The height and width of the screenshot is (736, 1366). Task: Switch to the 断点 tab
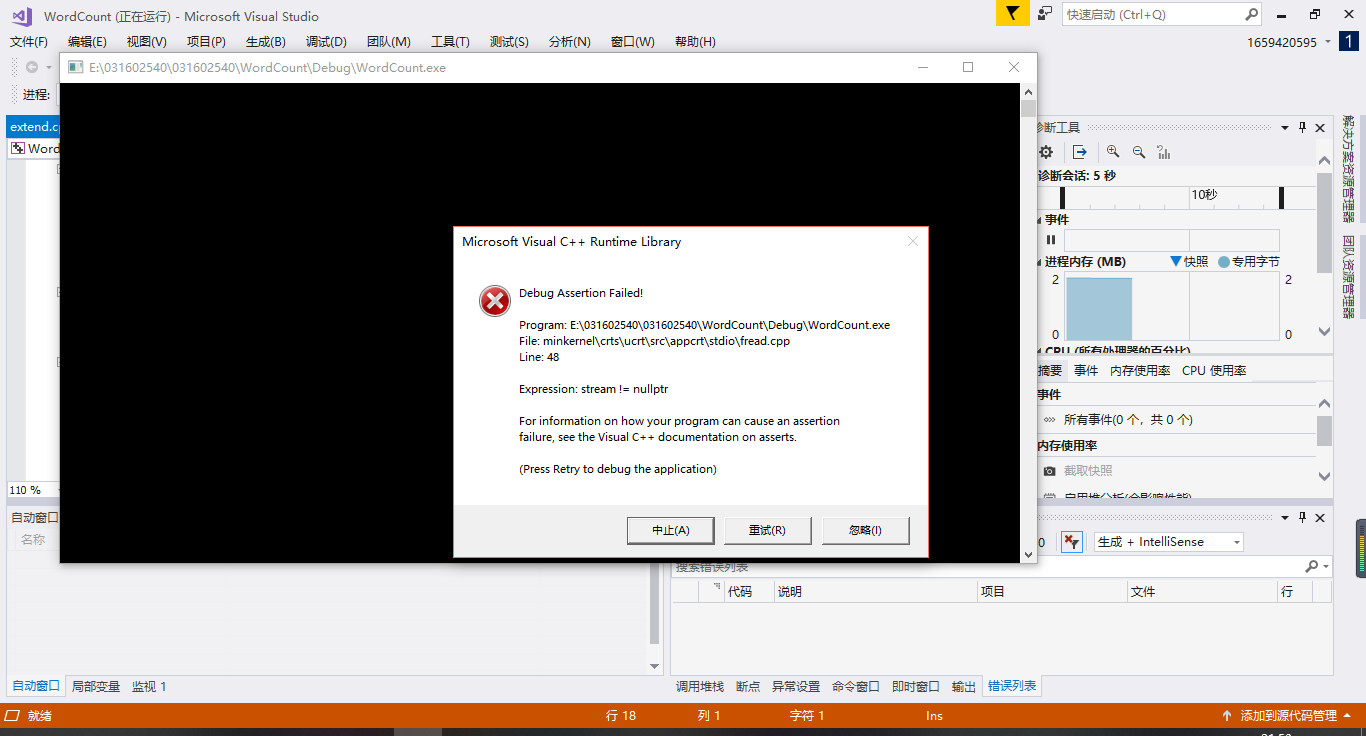click(x=748, y=686)
